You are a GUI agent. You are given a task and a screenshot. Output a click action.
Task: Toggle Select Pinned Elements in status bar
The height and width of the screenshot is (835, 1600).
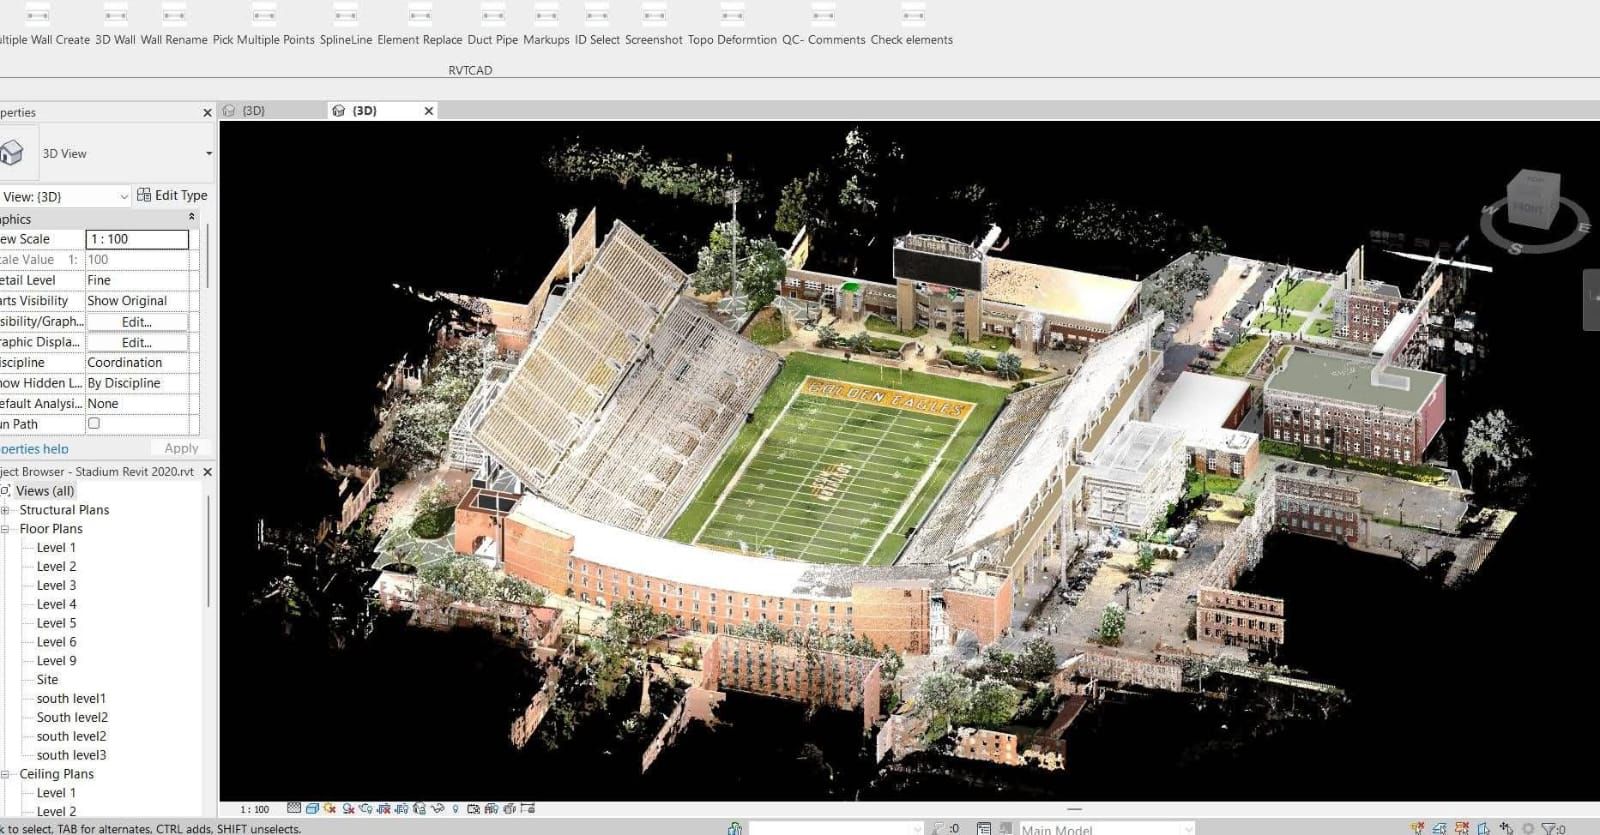1461,828
